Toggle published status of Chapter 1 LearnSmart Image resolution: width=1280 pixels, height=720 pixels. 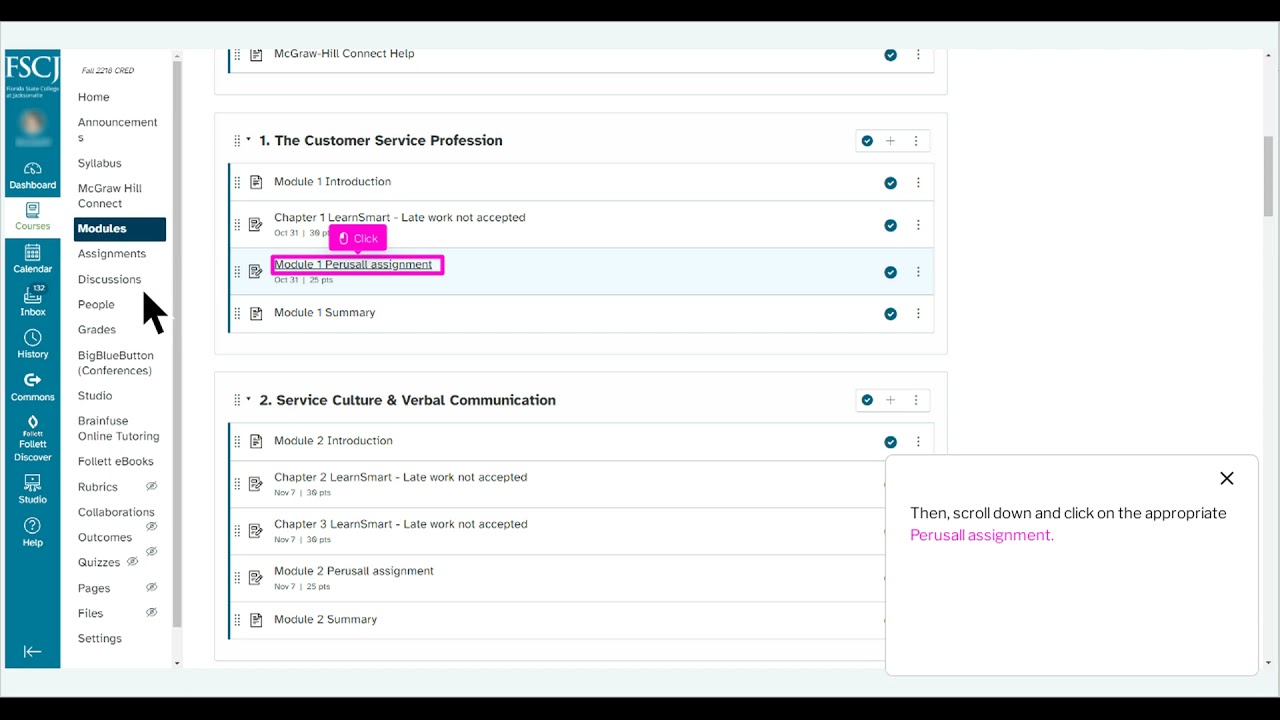coord(890,225)
